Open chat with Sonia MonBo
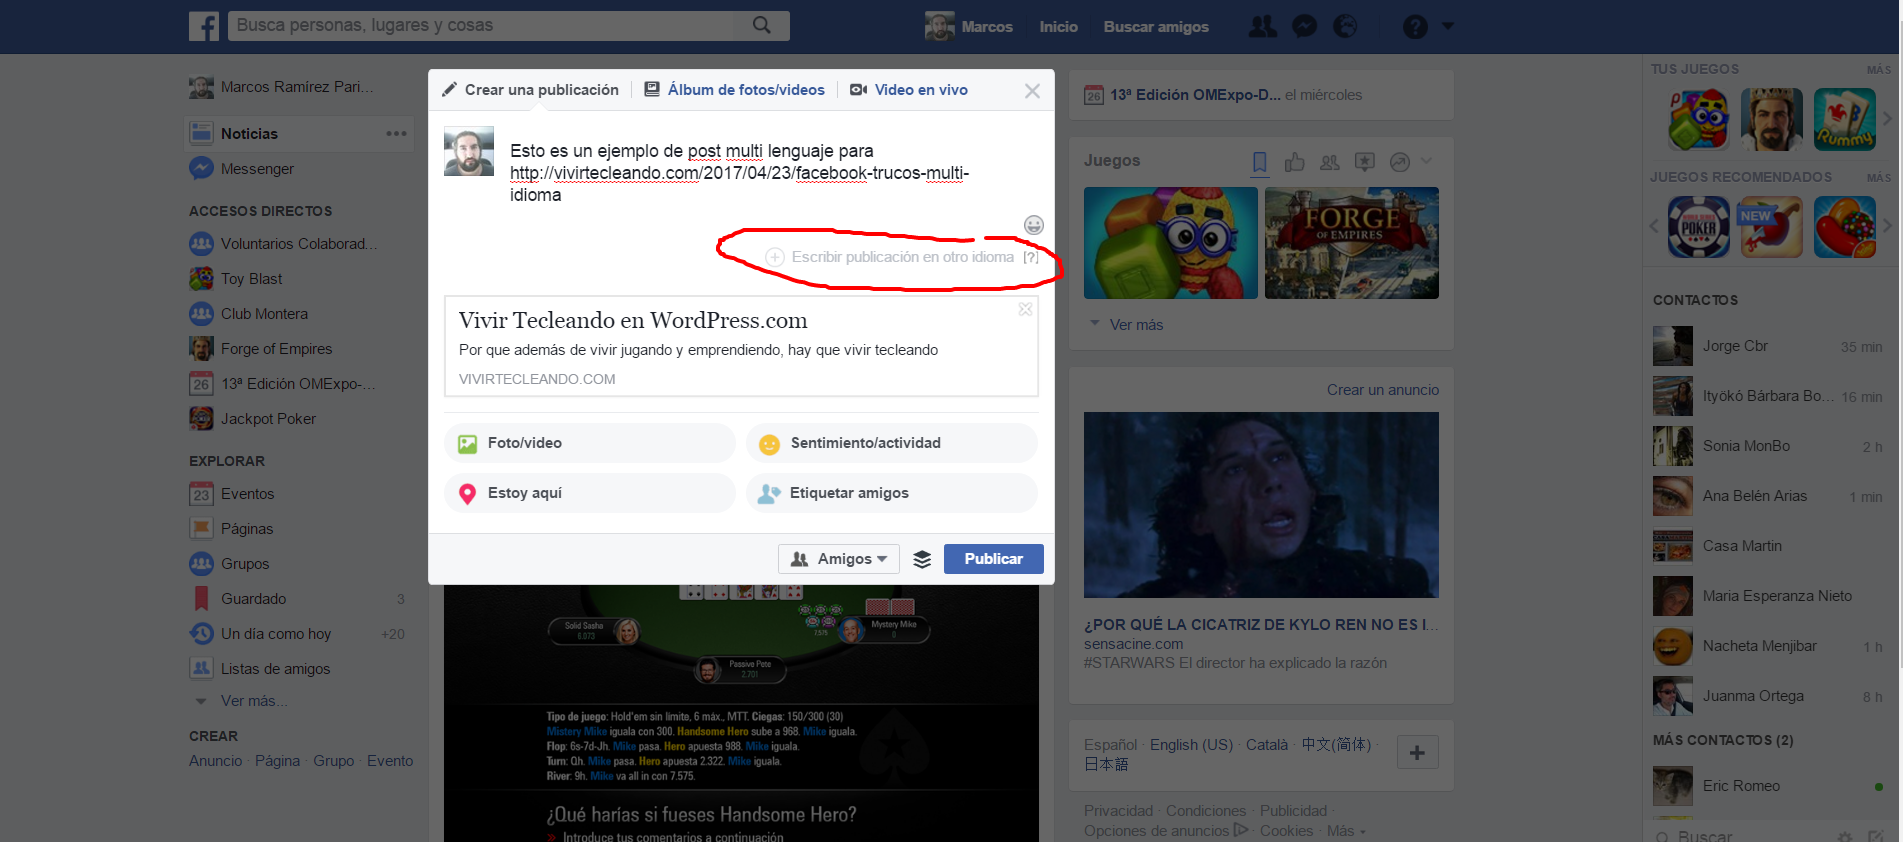 [x=1769, y=446]
